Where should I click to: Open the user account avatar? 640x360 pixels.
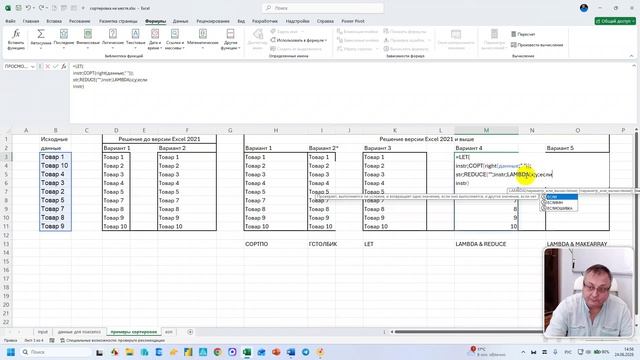(x=584, y=8)
